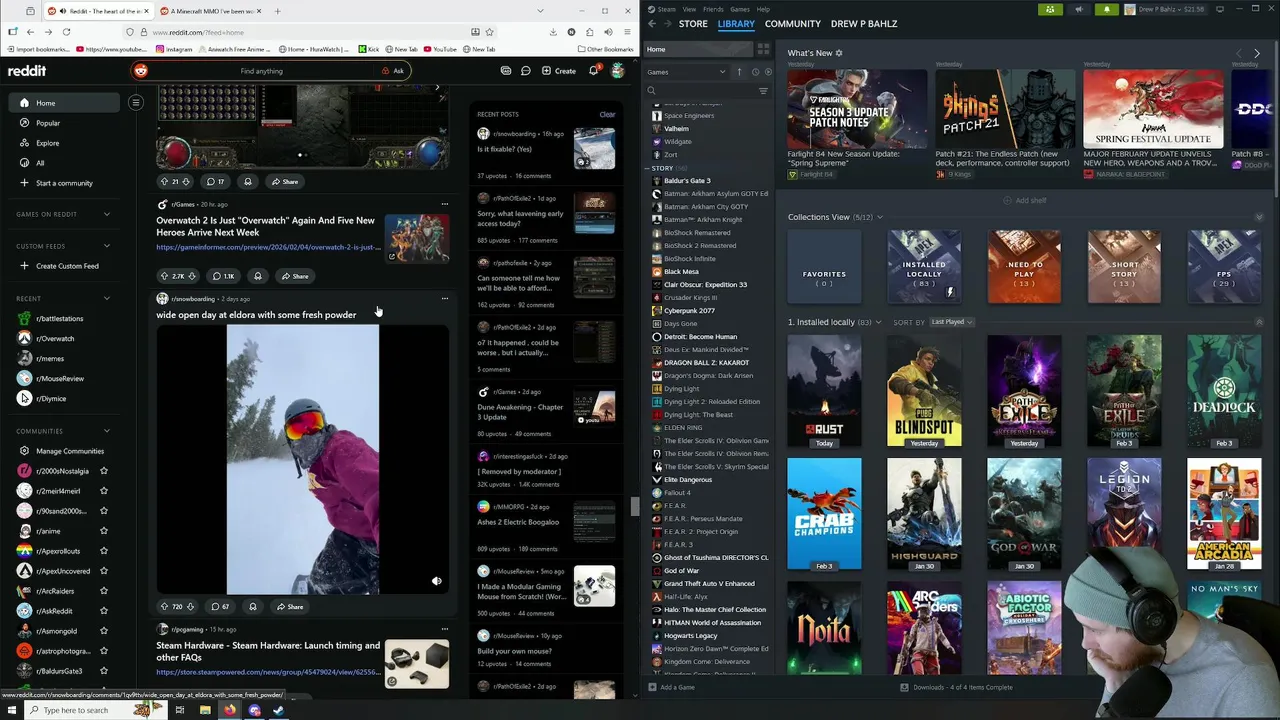This screenshot has width=1280, height=720.
Task: Open snowboarding post overflow menu dots
Action: point(445,298)
